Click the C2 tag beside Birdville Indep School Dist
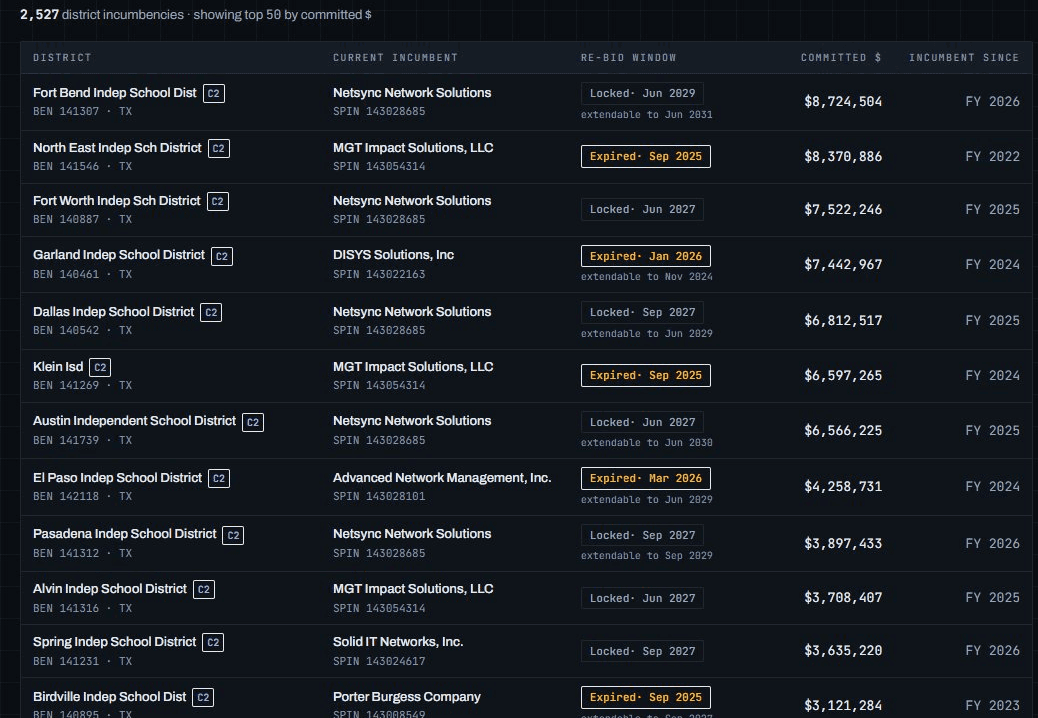Screen dimensions: 1038x718 click(x=203, y=697)
